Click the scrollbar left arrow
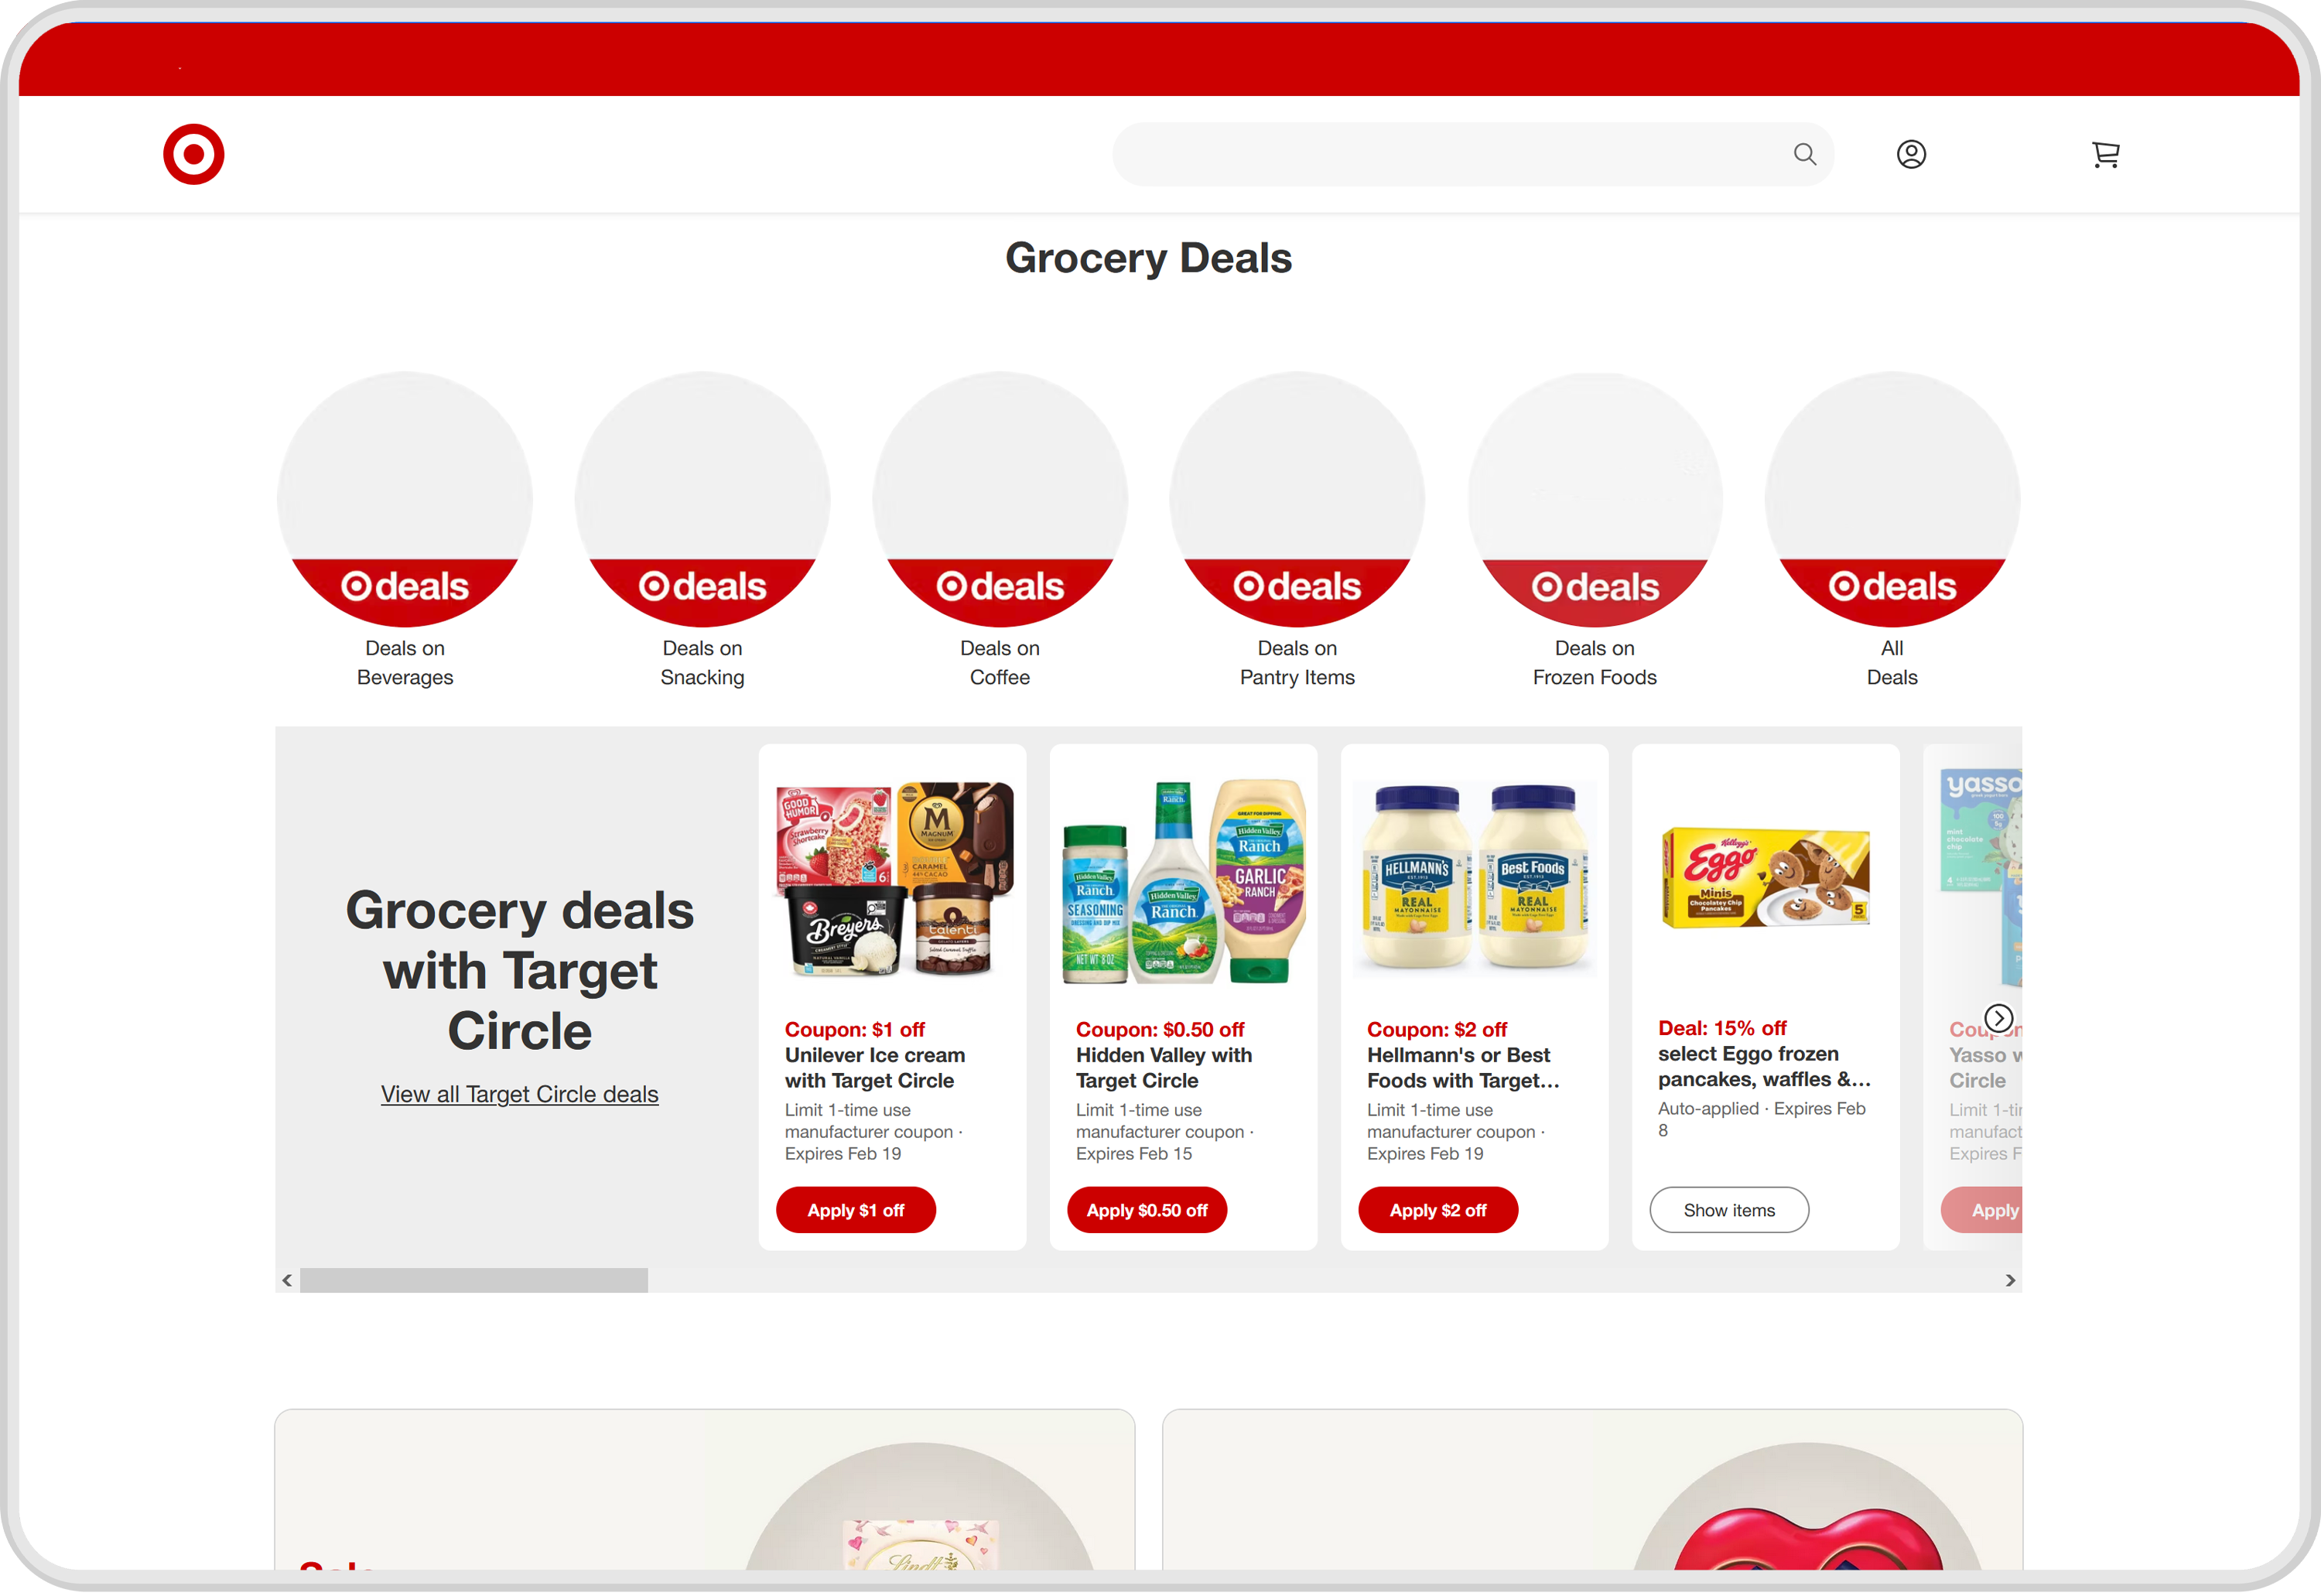 tap(287, 1281)
